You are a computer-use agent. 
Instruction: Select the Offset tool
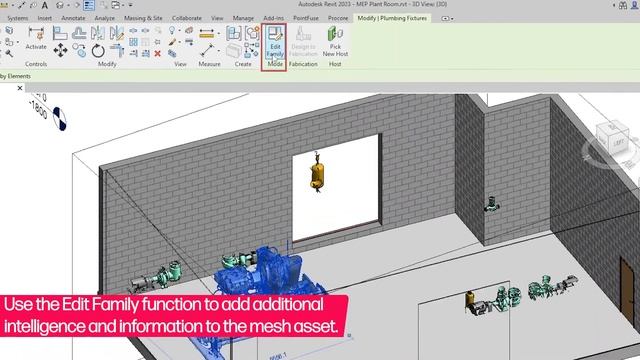tap(79, 33)
